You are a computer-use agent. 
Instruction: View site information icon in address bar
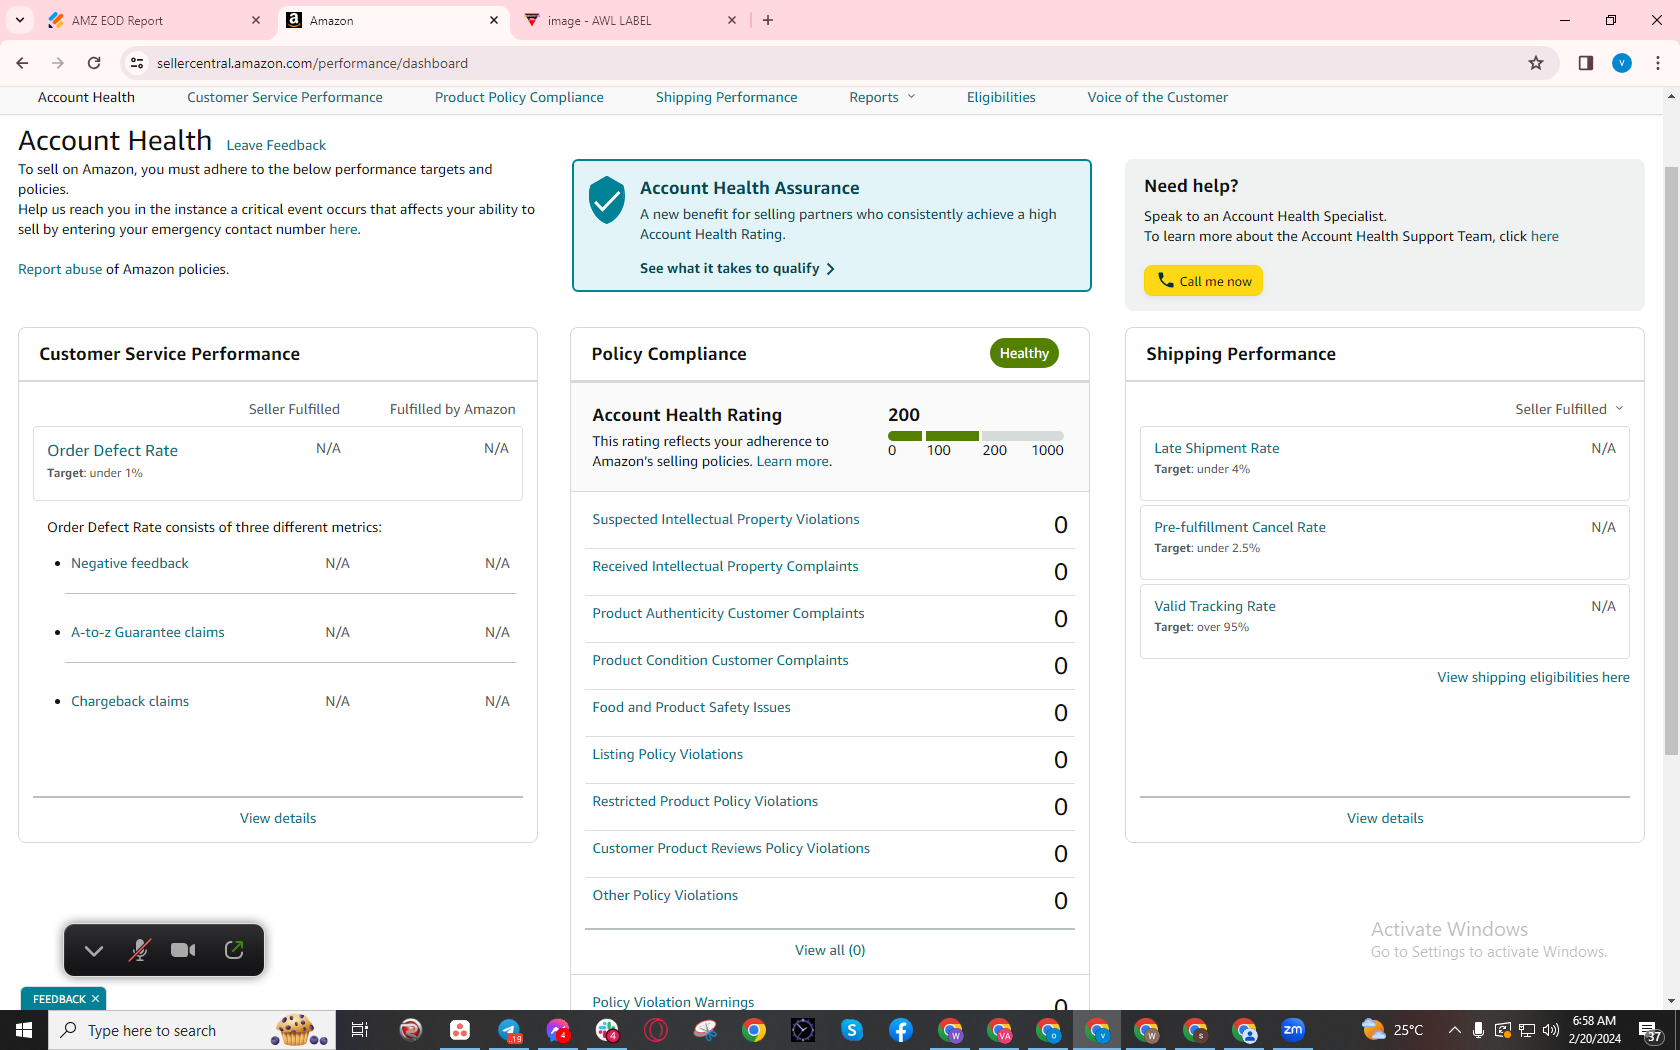click(x=137, y=63)
